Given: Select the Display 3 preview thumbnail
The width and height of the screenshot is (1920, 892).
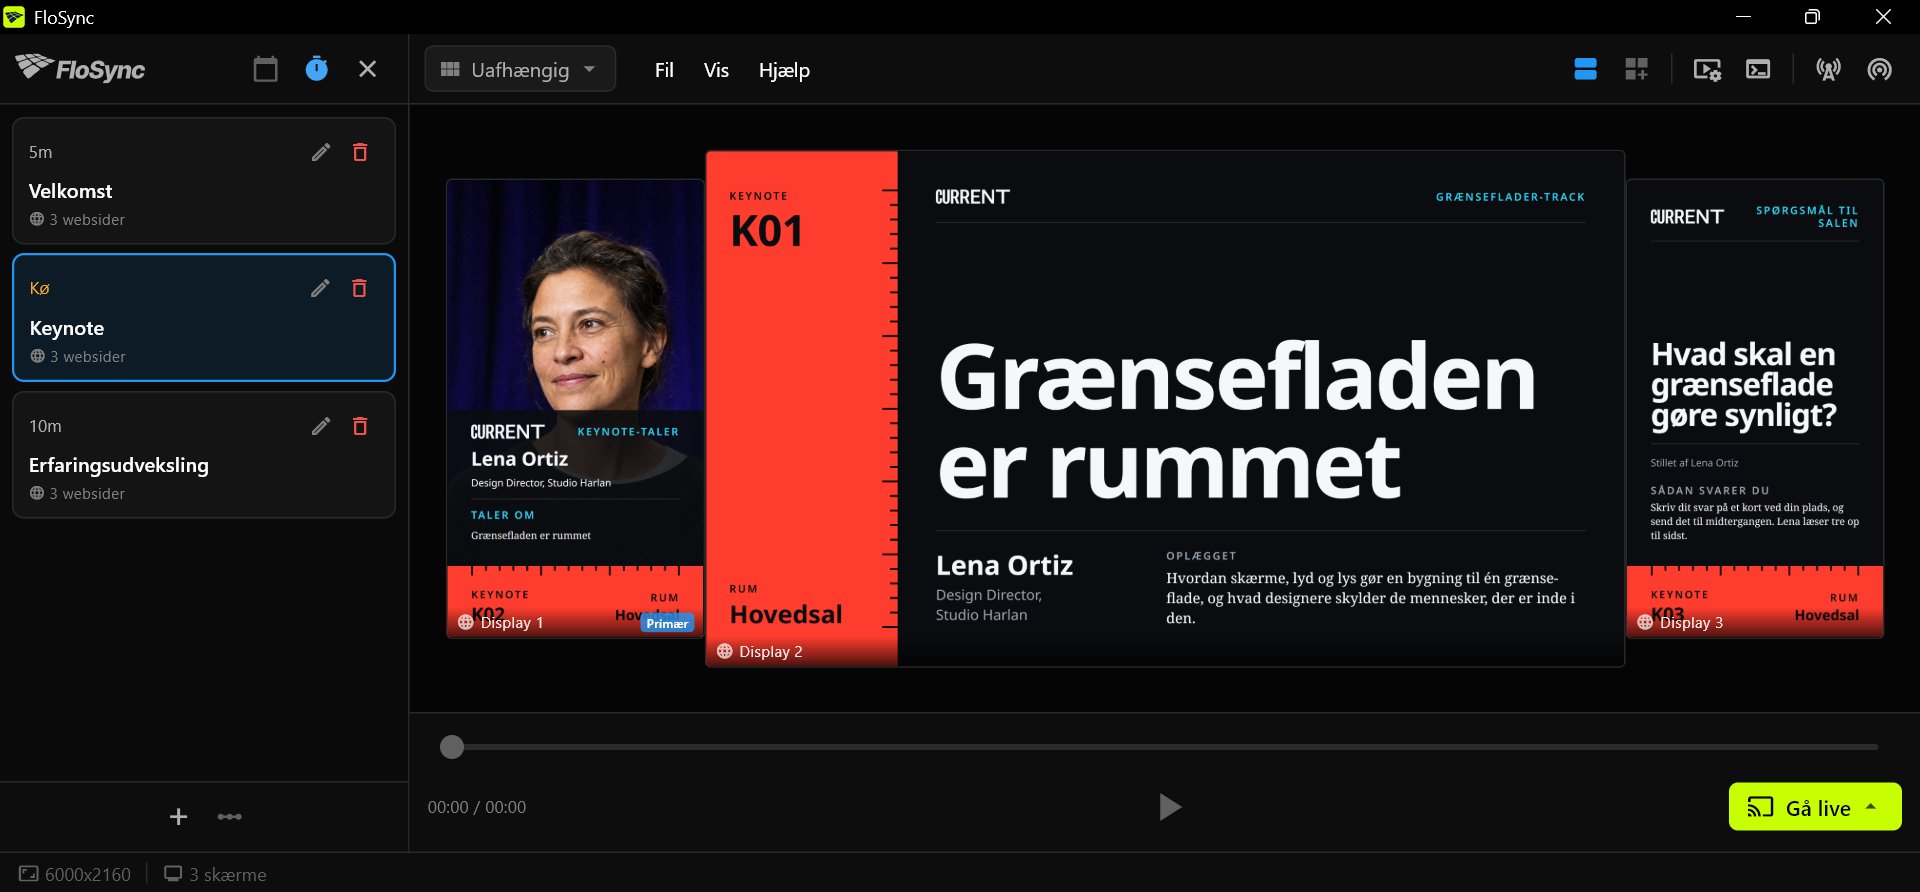Looking at the screenshot, I should point(1755,408).
